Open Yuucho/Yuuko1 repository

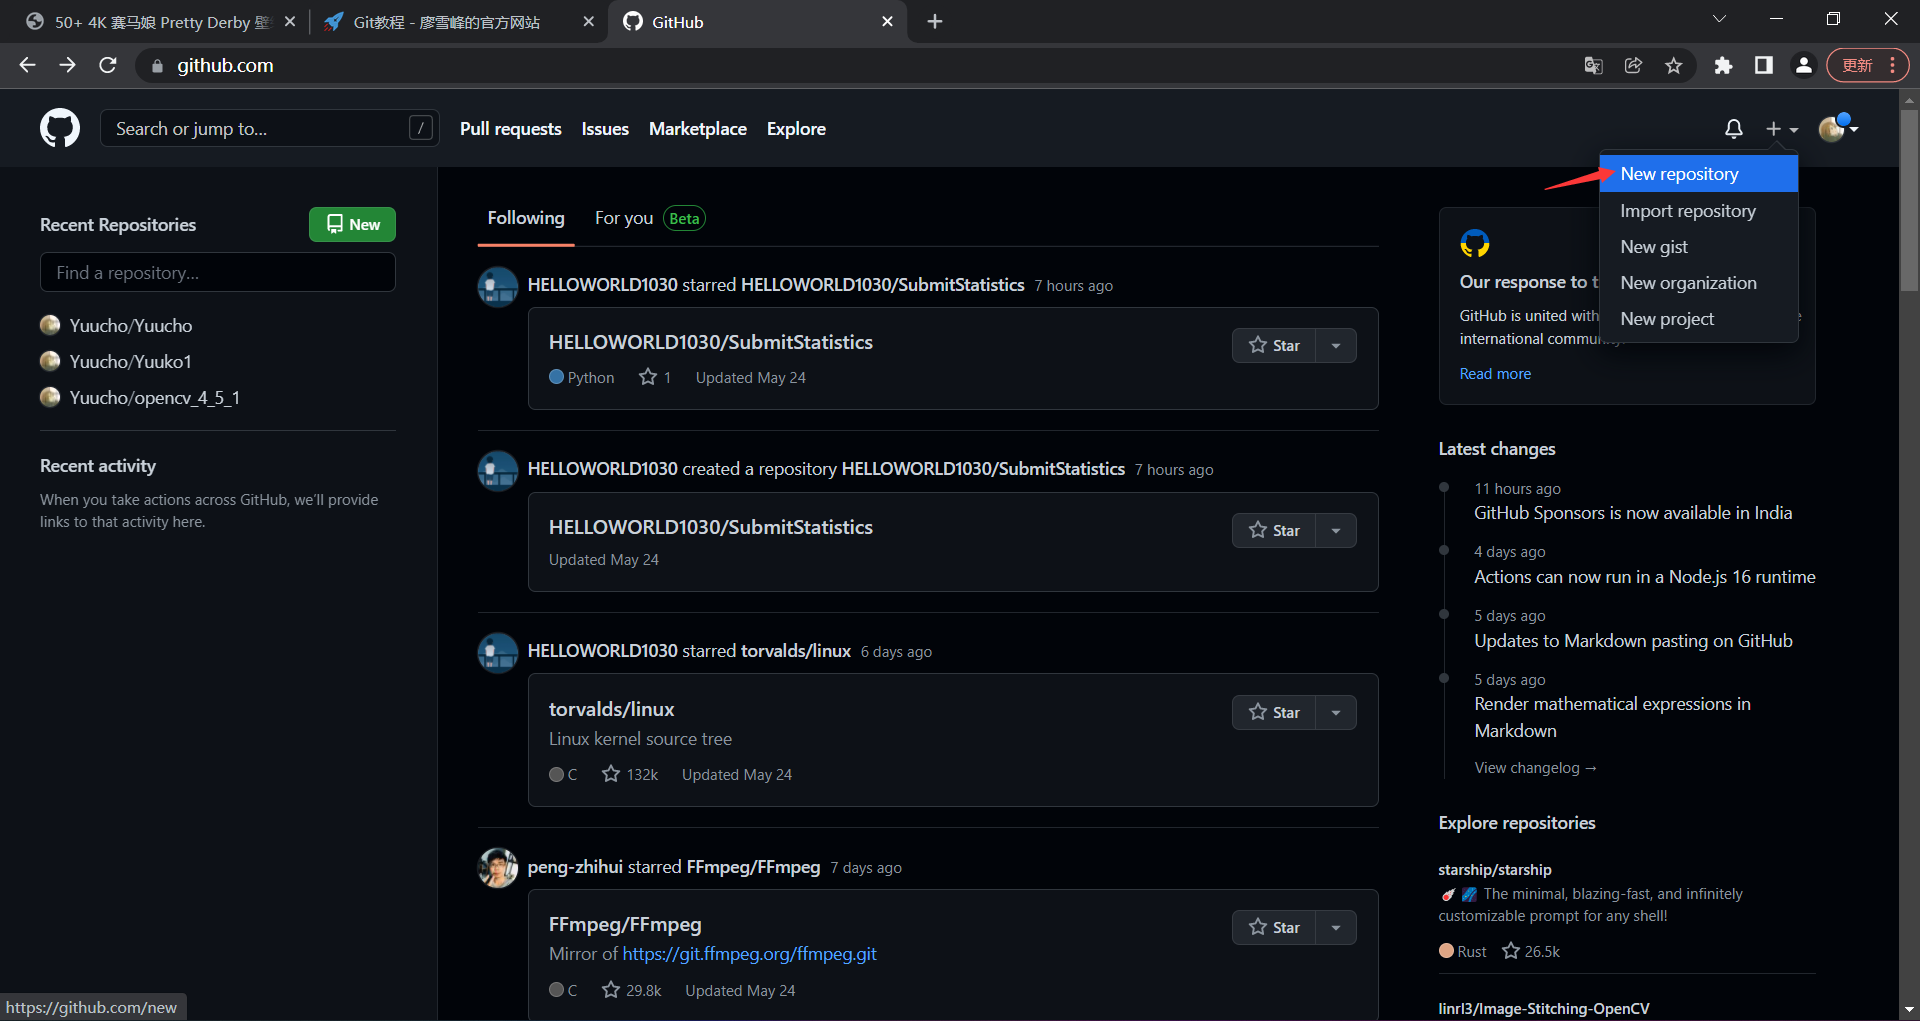[130, 361]
